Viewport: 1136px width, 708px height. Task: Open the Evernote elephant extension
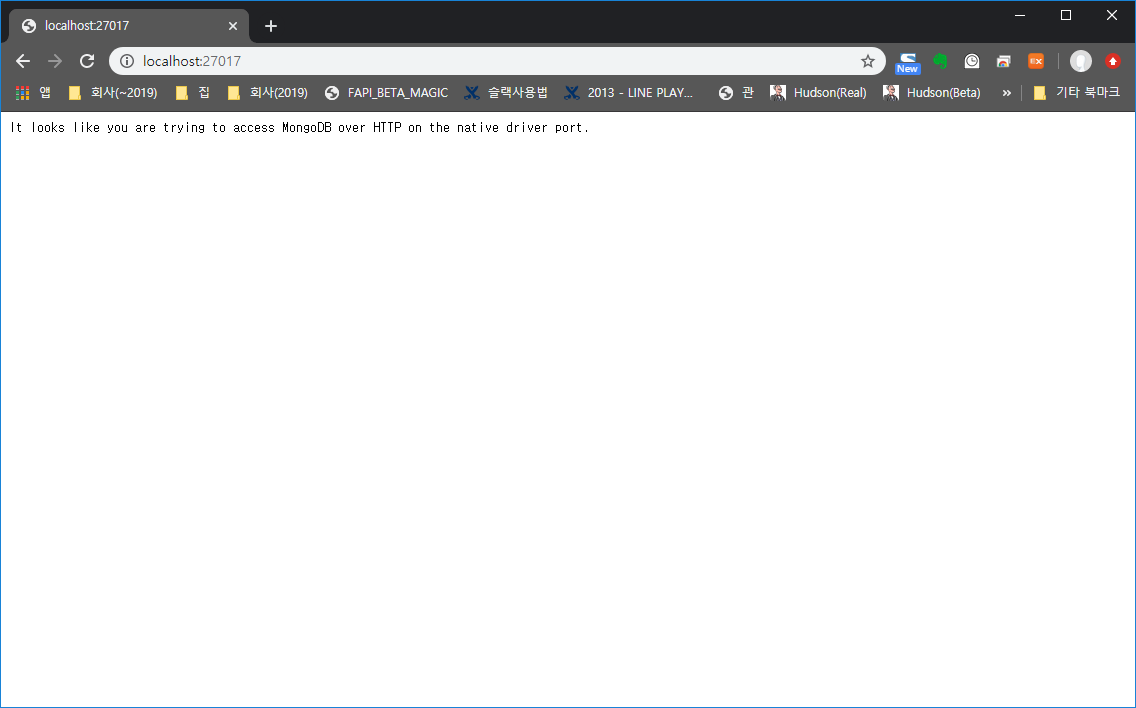point(940,61)
